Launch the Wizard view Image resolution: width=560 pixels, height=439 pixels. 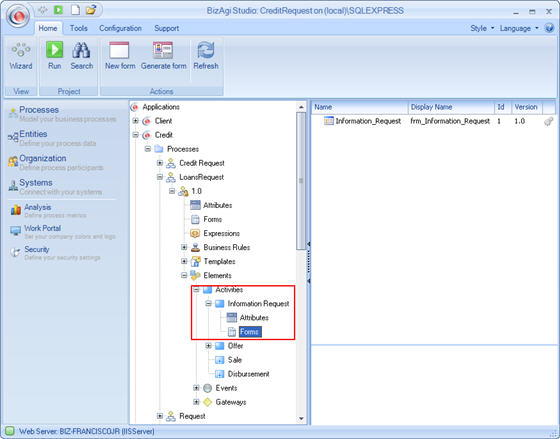21,56
